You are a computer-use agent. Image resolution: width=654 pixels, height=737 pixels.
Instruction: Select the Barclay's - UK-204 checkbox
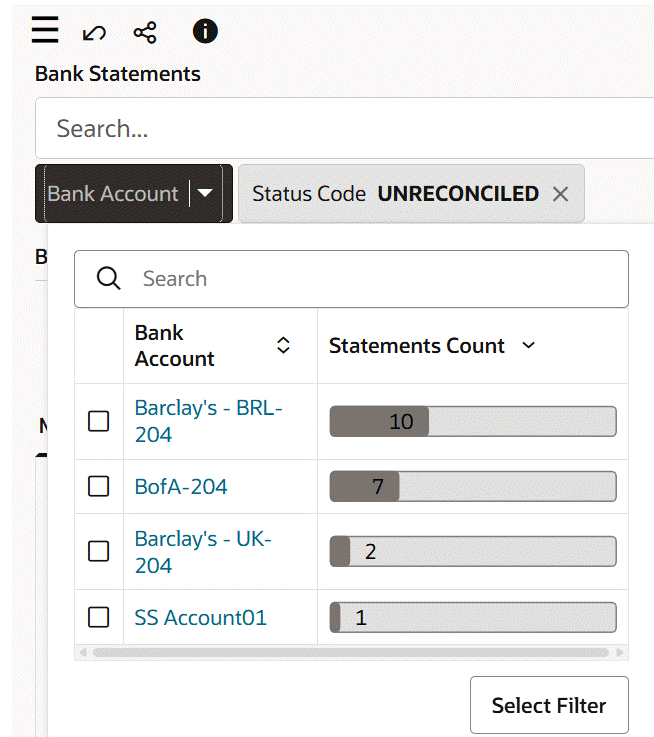99,552
